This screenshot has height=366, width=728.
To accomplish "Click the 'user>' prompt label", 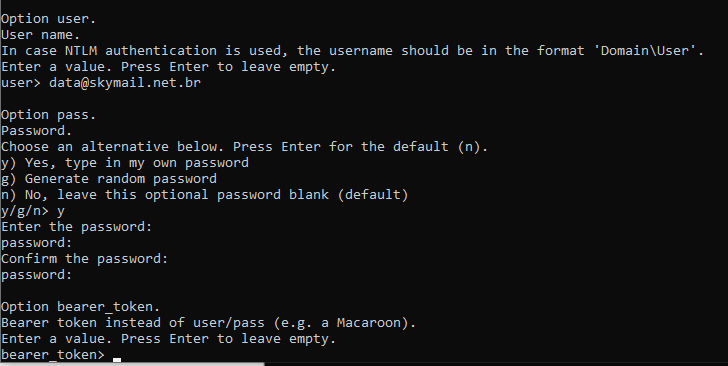I will pos(21,83).
